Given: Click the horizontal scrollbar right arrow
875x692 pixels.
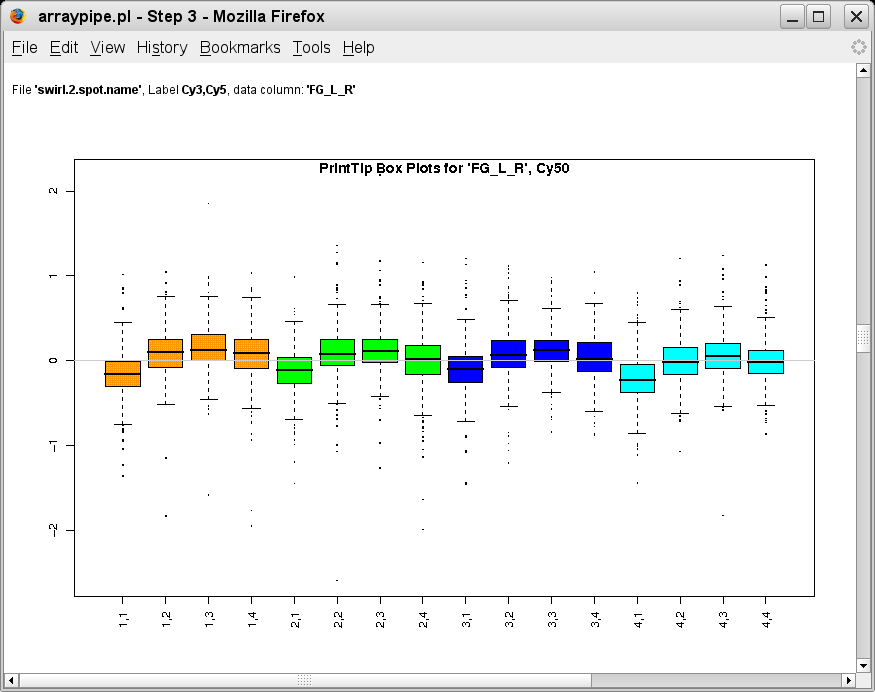Looking at the screenshot, I should click(849, 680).
